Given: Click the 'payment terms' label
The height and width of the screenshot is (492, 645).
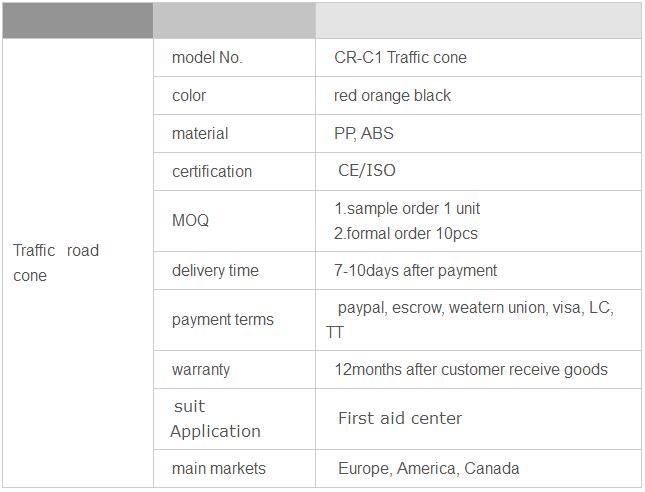Looking at the screenshot, I should [223, 320].
